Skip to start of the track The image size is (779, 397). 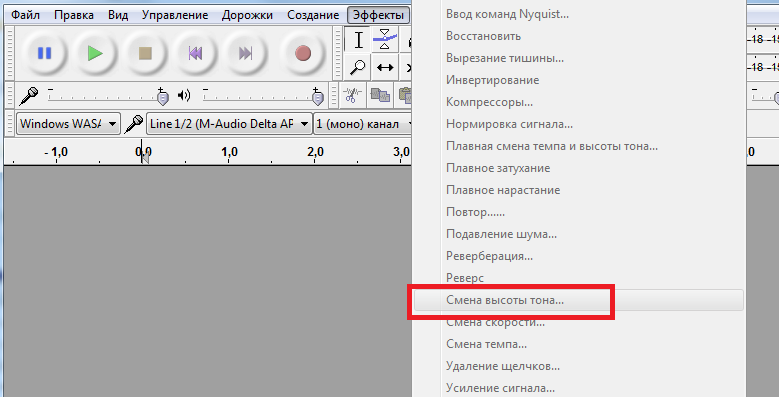click(195, 53)
